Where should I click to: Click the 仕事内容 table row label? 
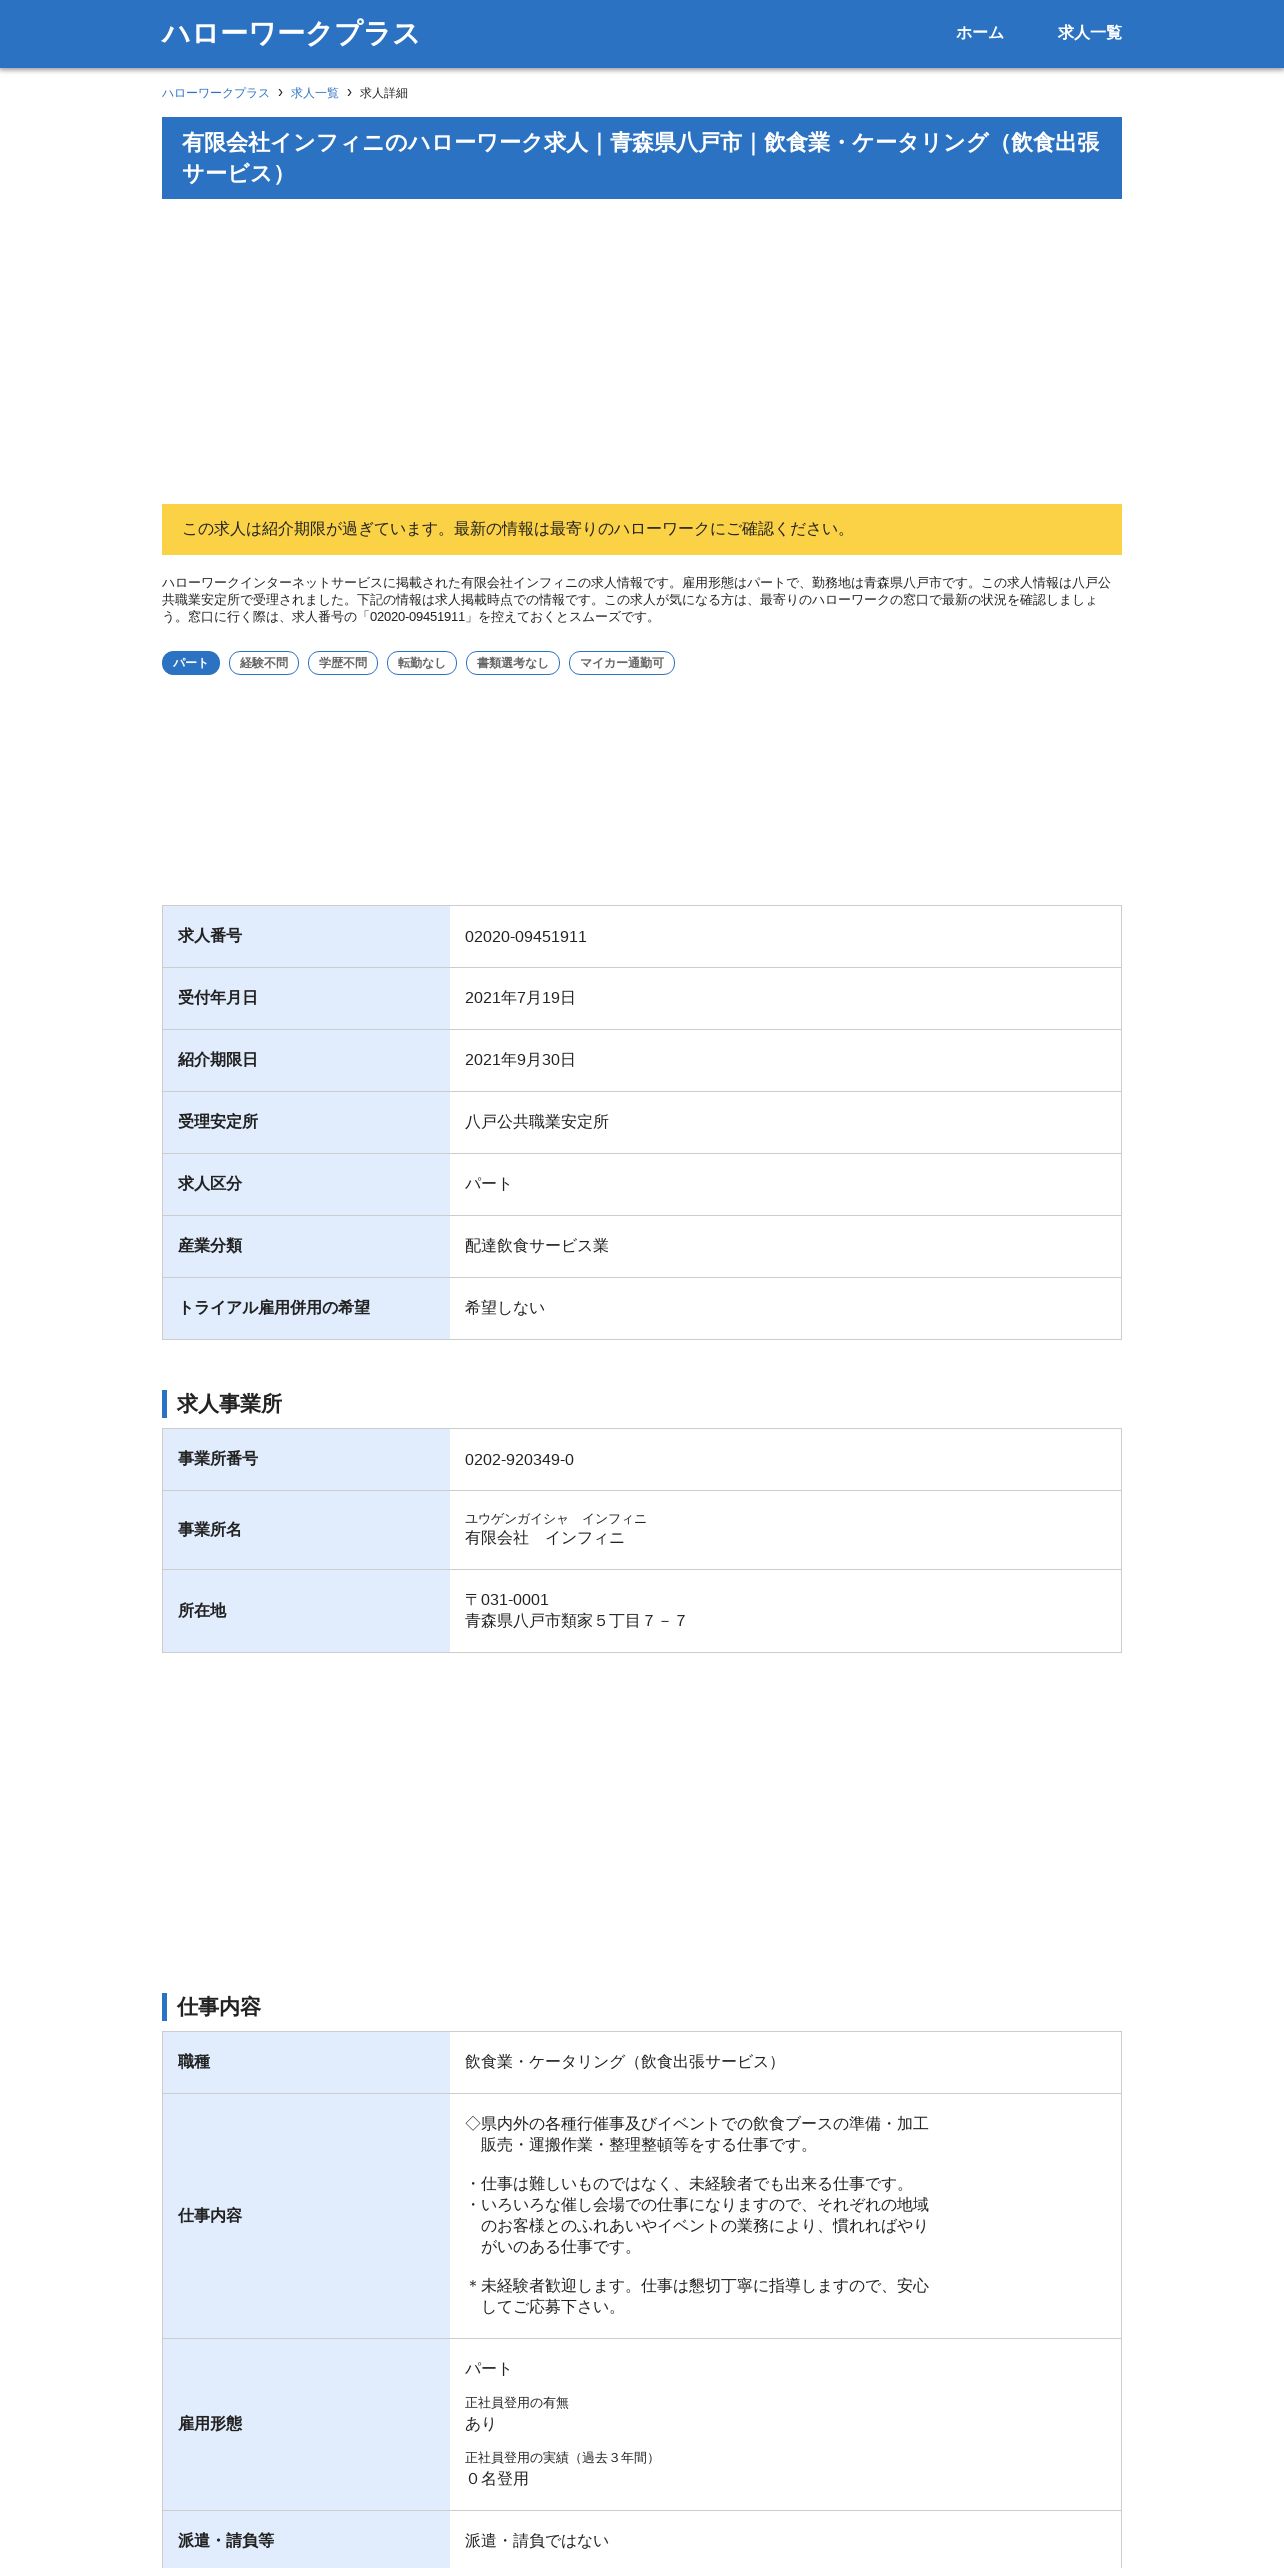point(210,2216)
